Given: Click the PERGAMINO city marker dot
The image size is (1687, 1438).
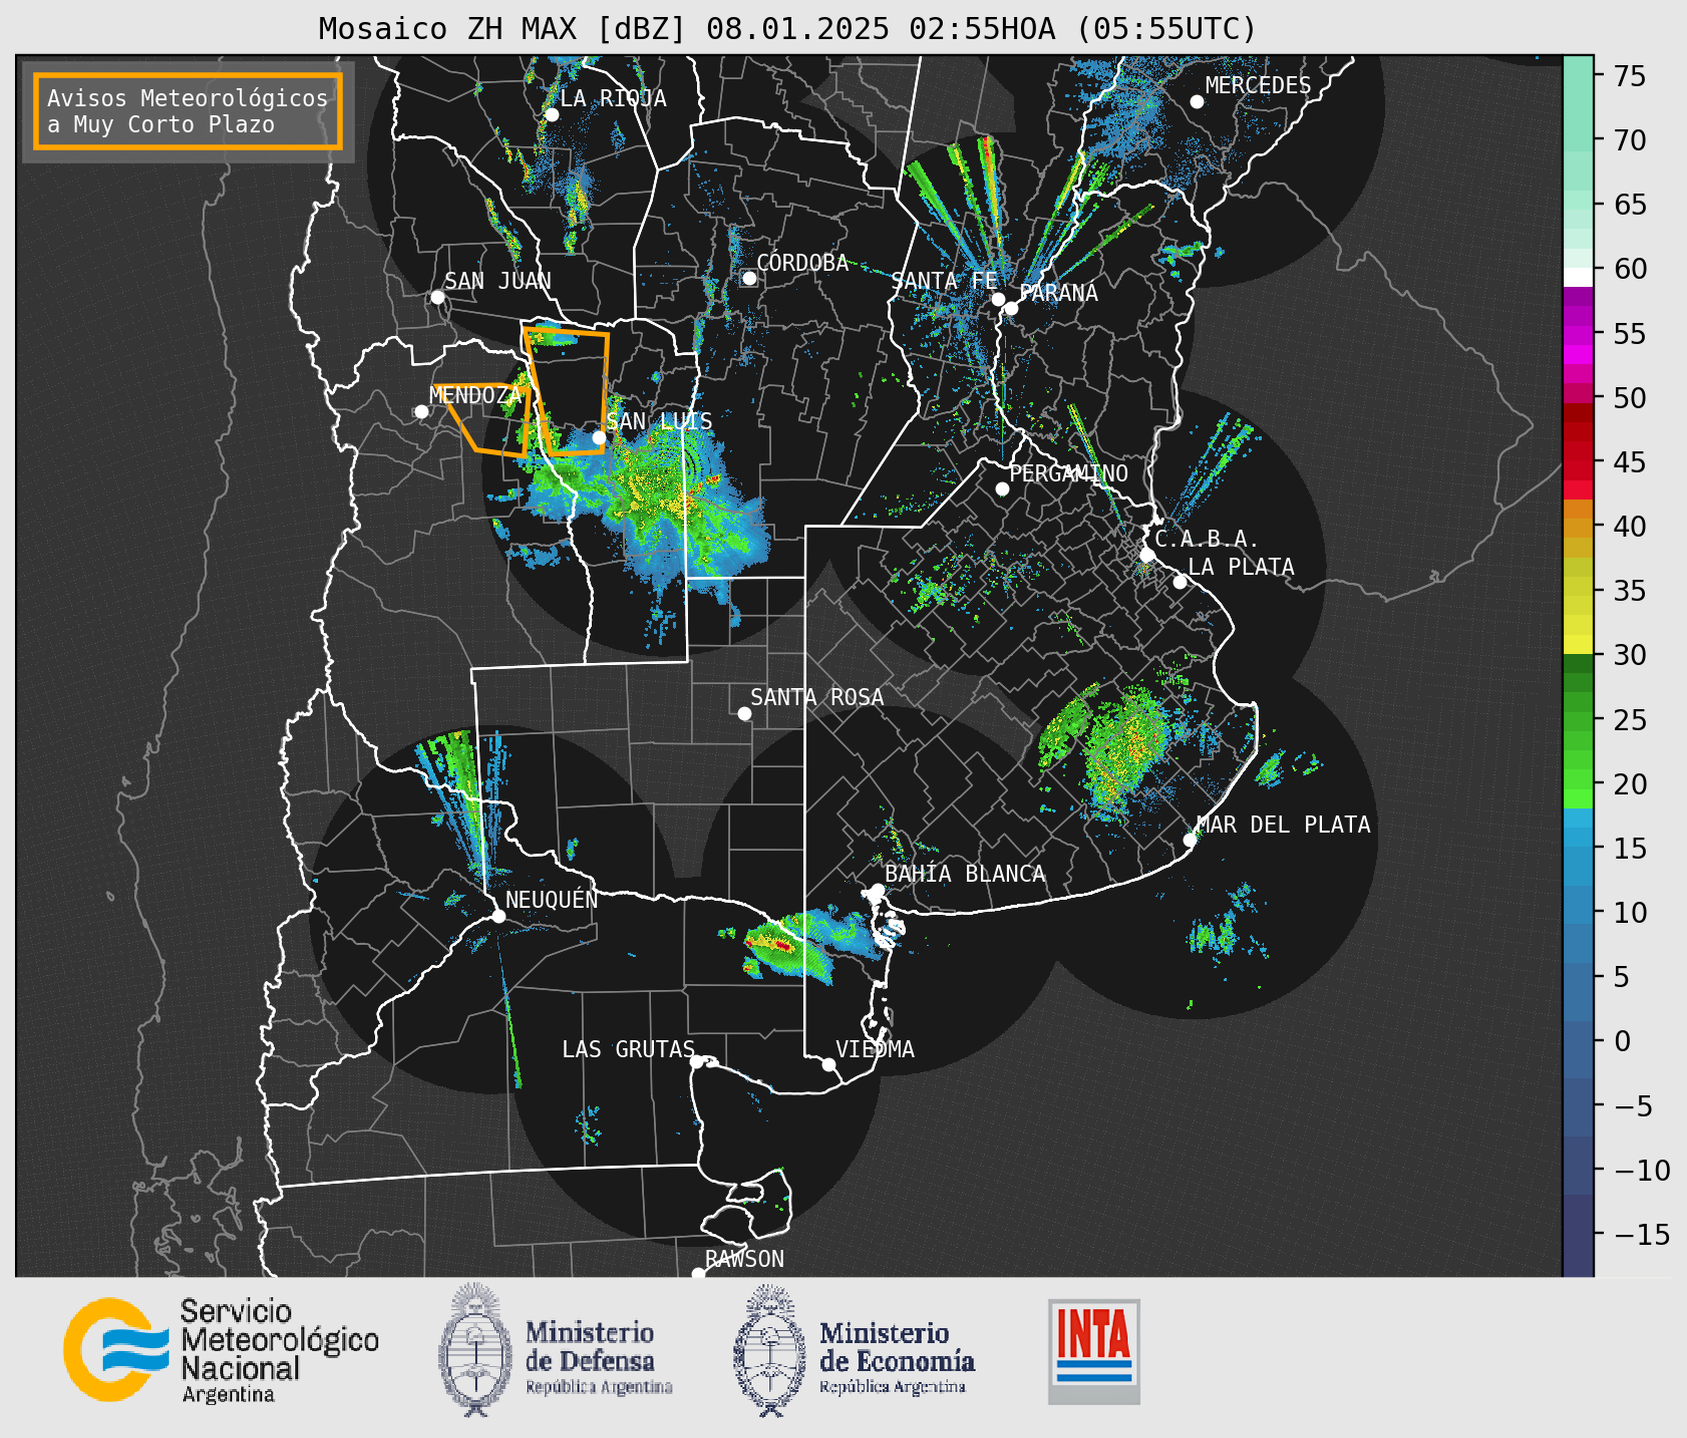Looking at the screenshot, I should pyautogui.click(x=1002, y=489).
